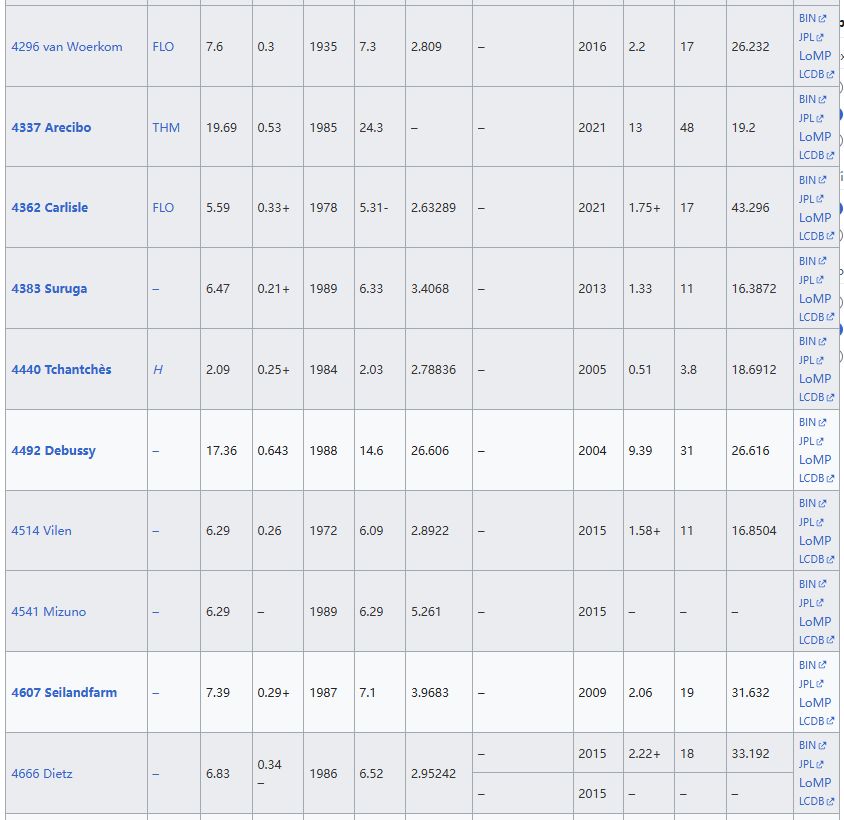
Task: Open LoMP link in the 4383 Suruga row
Action: coord(814,298)
